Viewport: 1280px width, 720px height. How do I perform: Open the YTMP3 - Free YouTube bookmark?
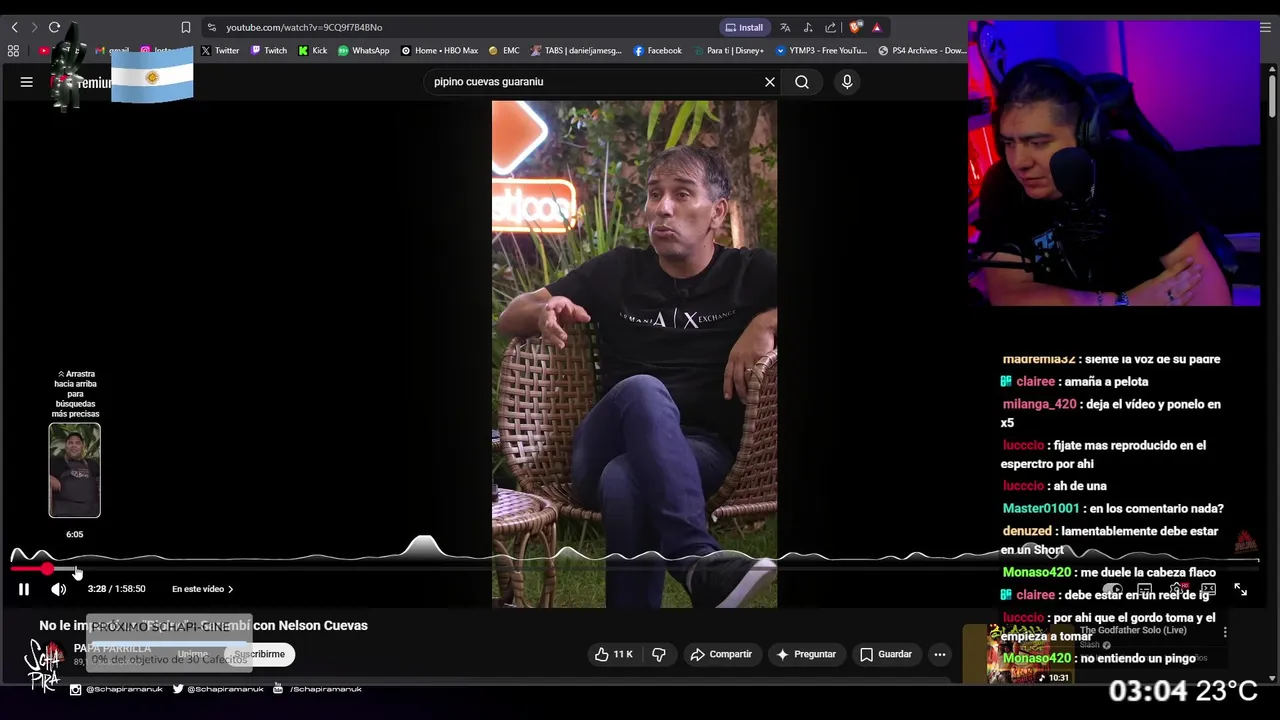(822, 50)
